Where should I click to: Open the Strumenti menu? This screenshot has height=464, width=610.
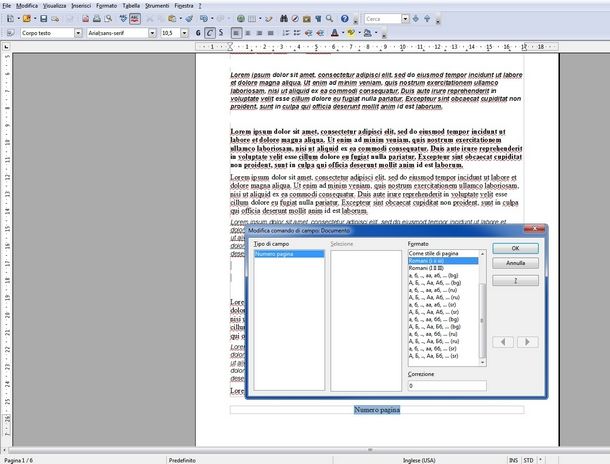[x=157, y=6]
